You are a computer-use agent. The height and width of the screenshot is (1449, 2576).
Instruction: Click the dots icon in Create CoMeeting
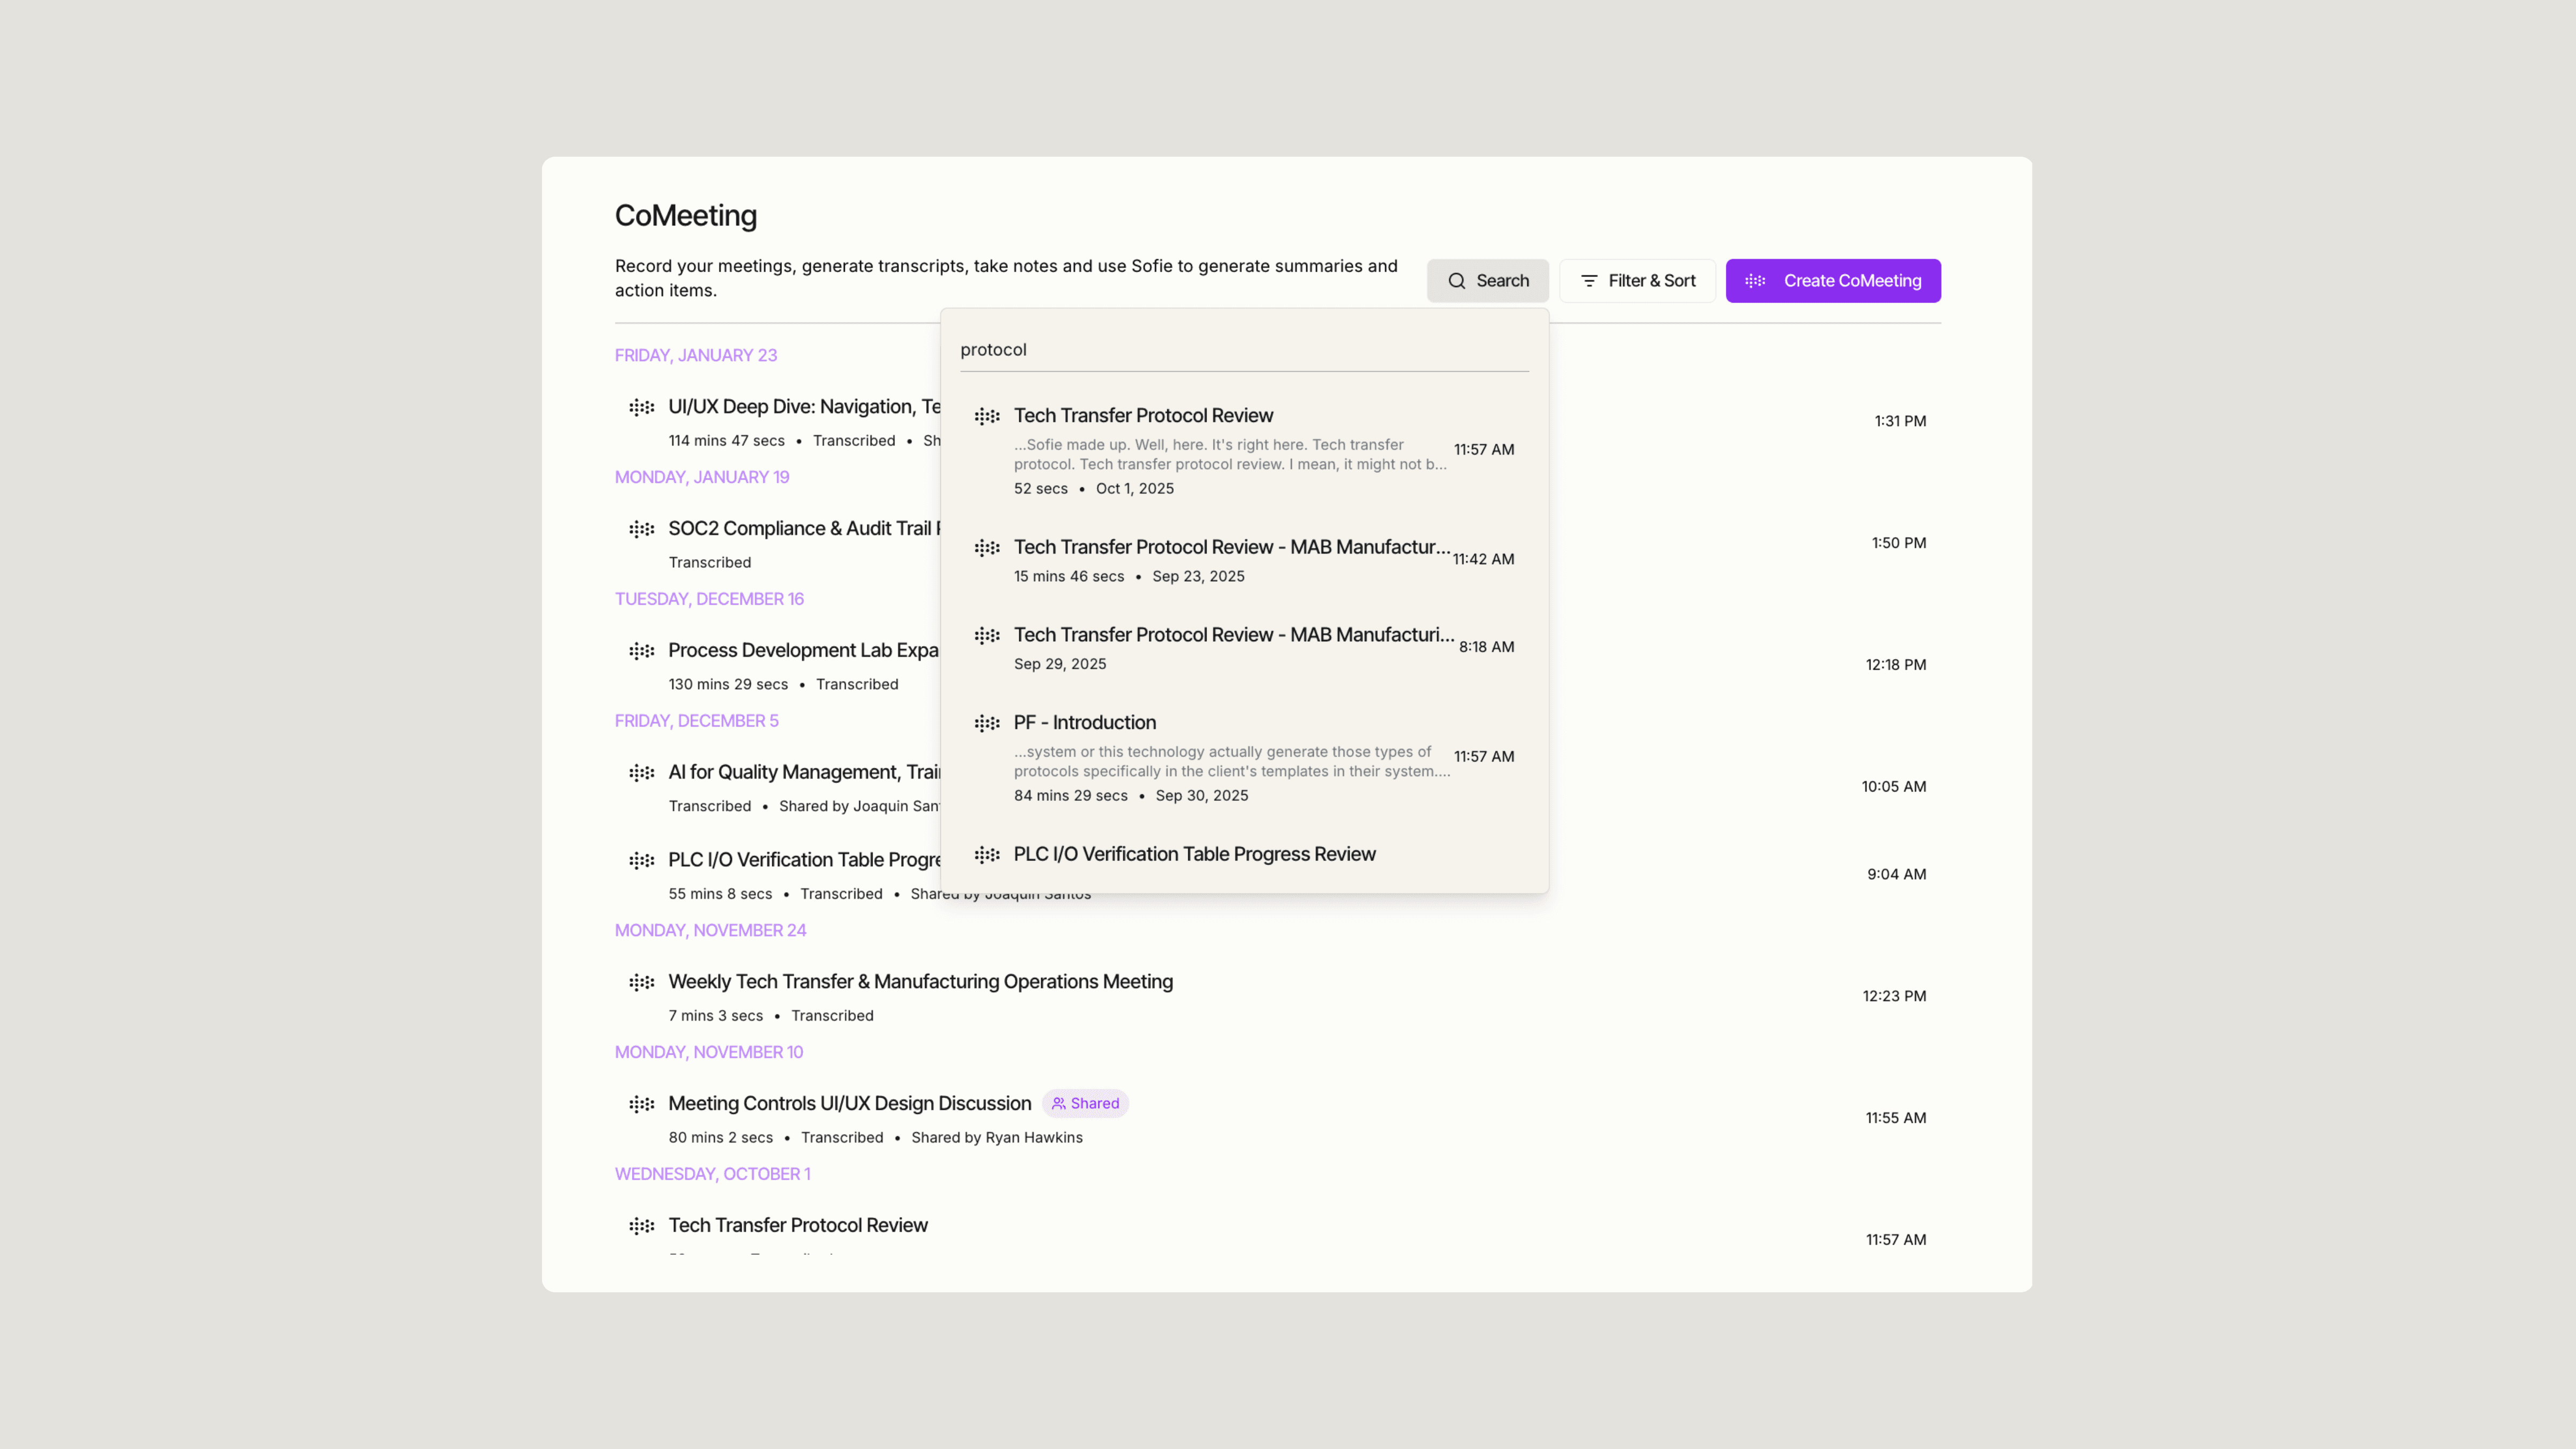(x=1755, y=281)
